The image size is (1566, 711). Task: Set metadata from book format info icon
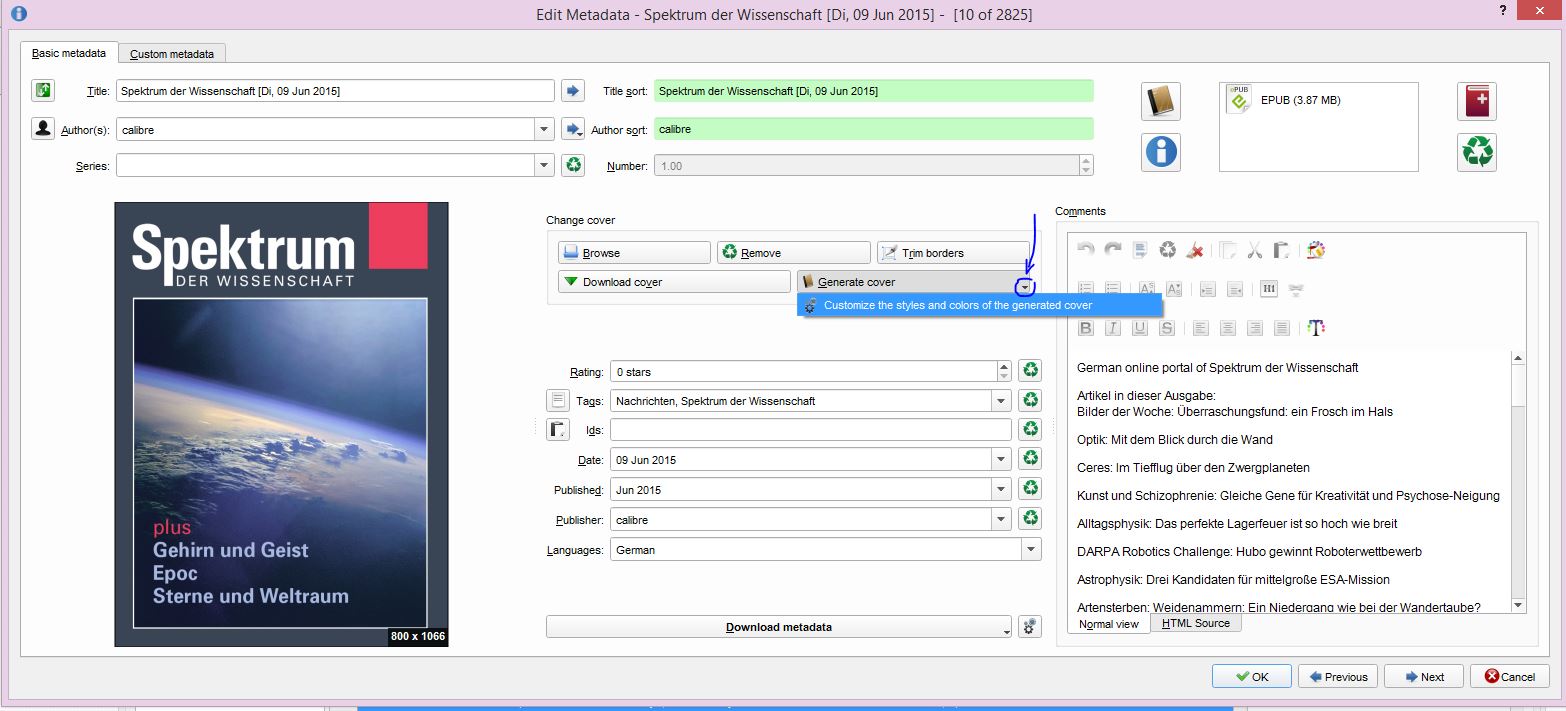point(1161,152)
